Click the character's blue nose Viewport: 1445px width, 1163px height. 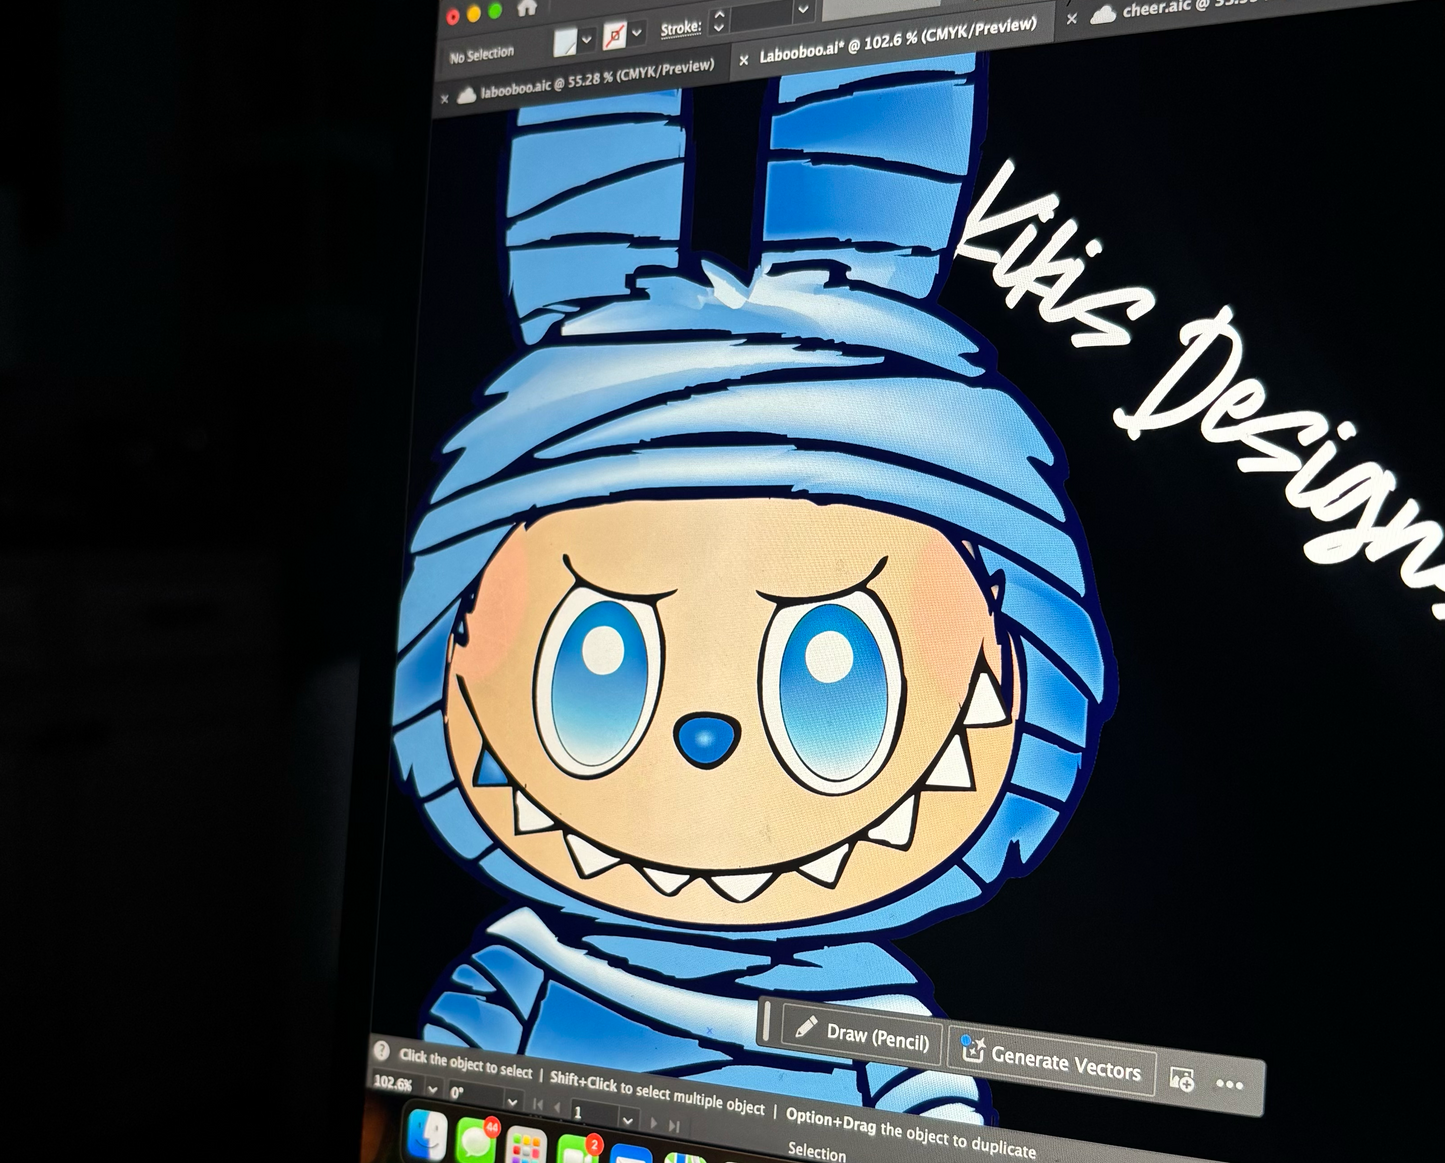click(705, 740)
